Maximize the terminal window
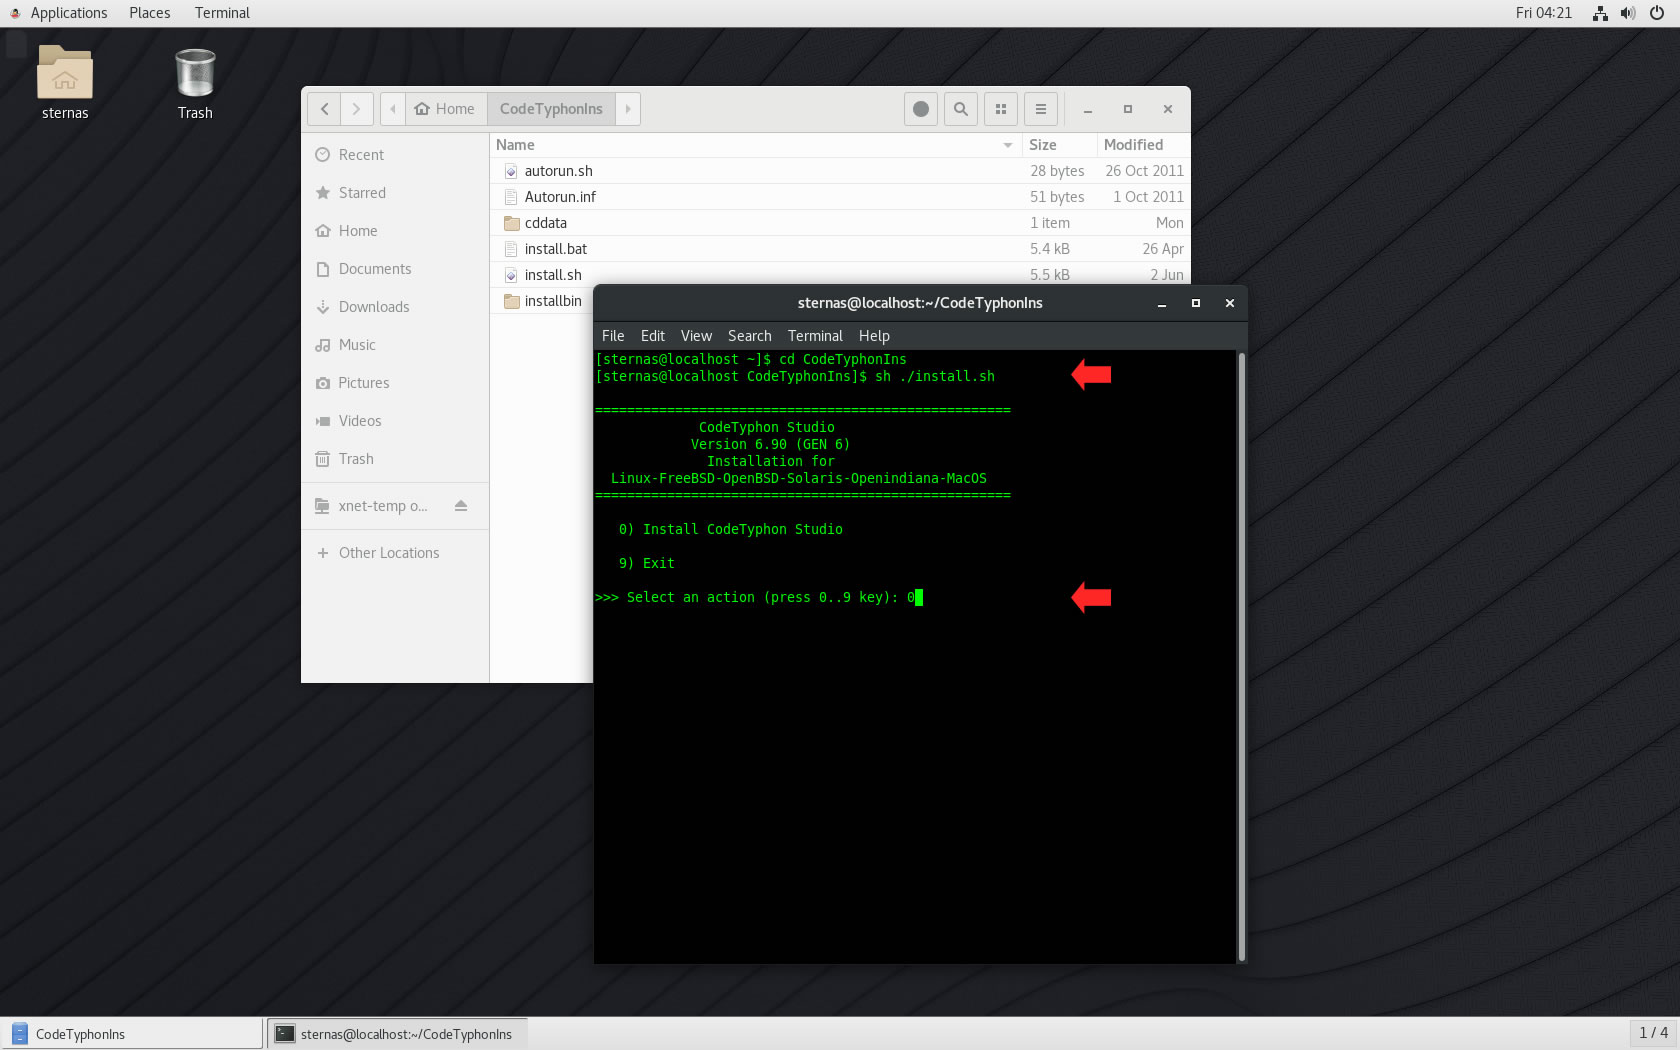 pos(1196,303)
